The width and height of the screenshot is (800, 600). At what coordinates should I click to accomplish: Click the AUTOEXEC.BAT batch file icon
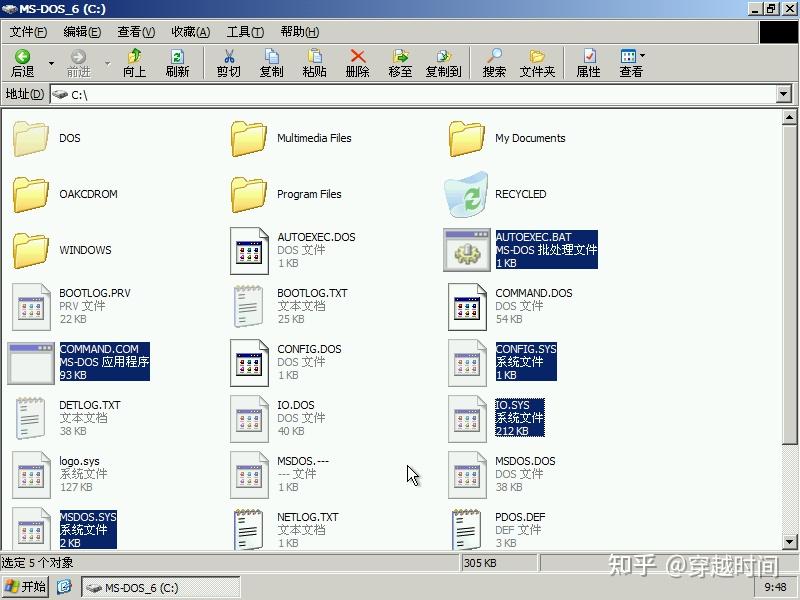point(467,250)
